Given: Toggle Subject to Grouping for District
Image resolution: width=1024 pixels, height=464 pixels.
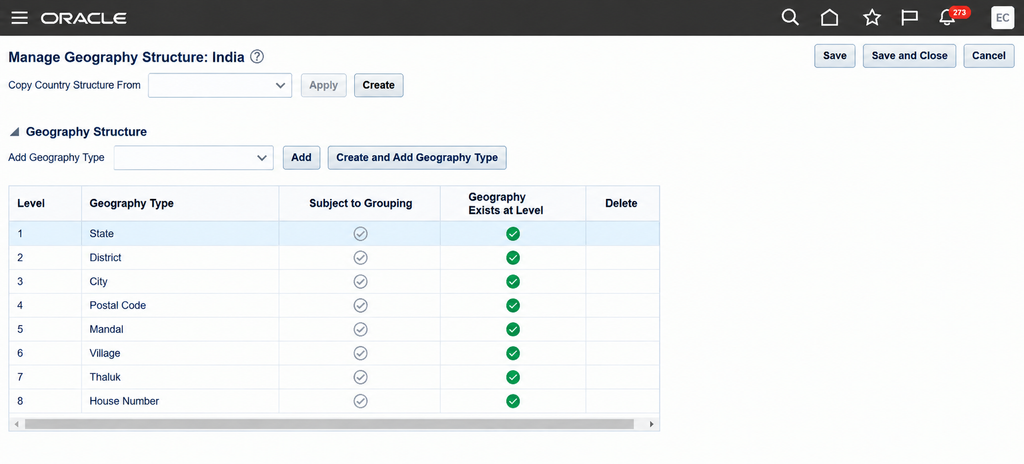Looking at the screenshot, I should click(360, 257).
